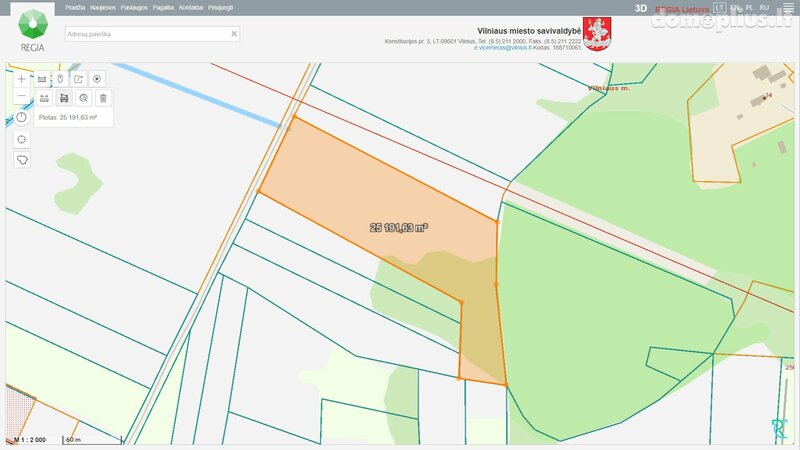Image resolution: width=800 pixels, height=450 pixels.
Task: Click the Lithuania outline full-extent button
Action: 21,160
